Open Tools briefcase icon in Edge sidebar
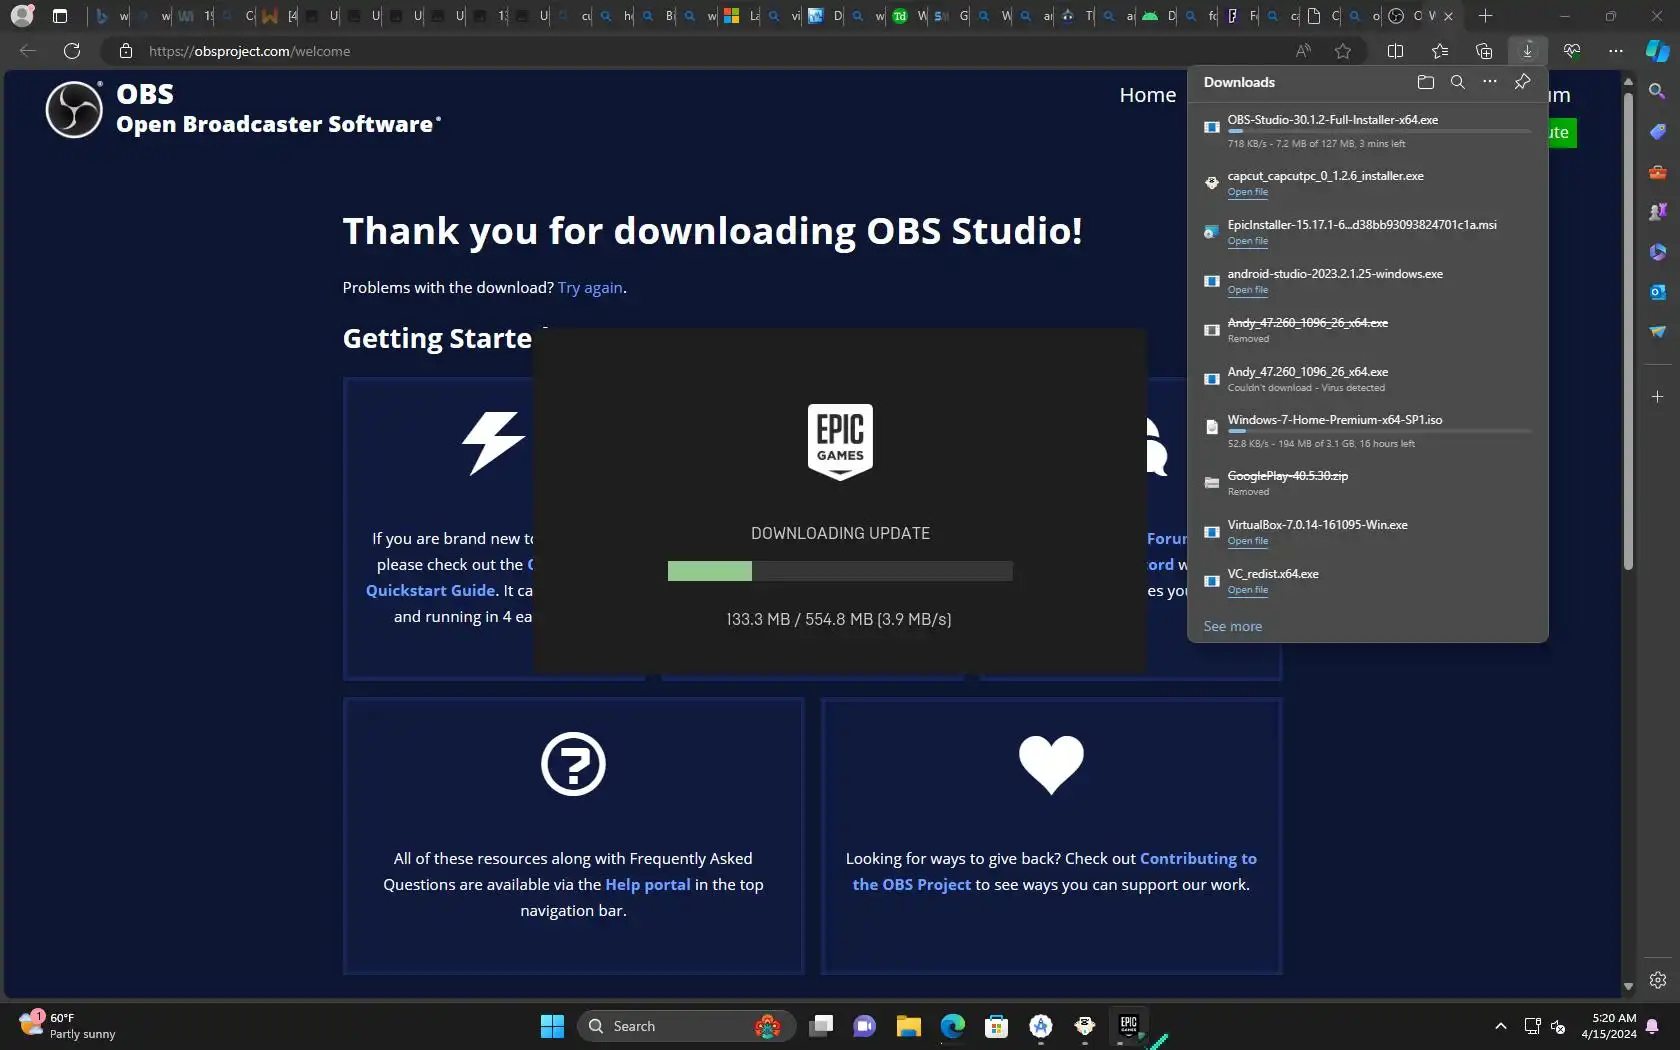 [x=1658, y=172]
